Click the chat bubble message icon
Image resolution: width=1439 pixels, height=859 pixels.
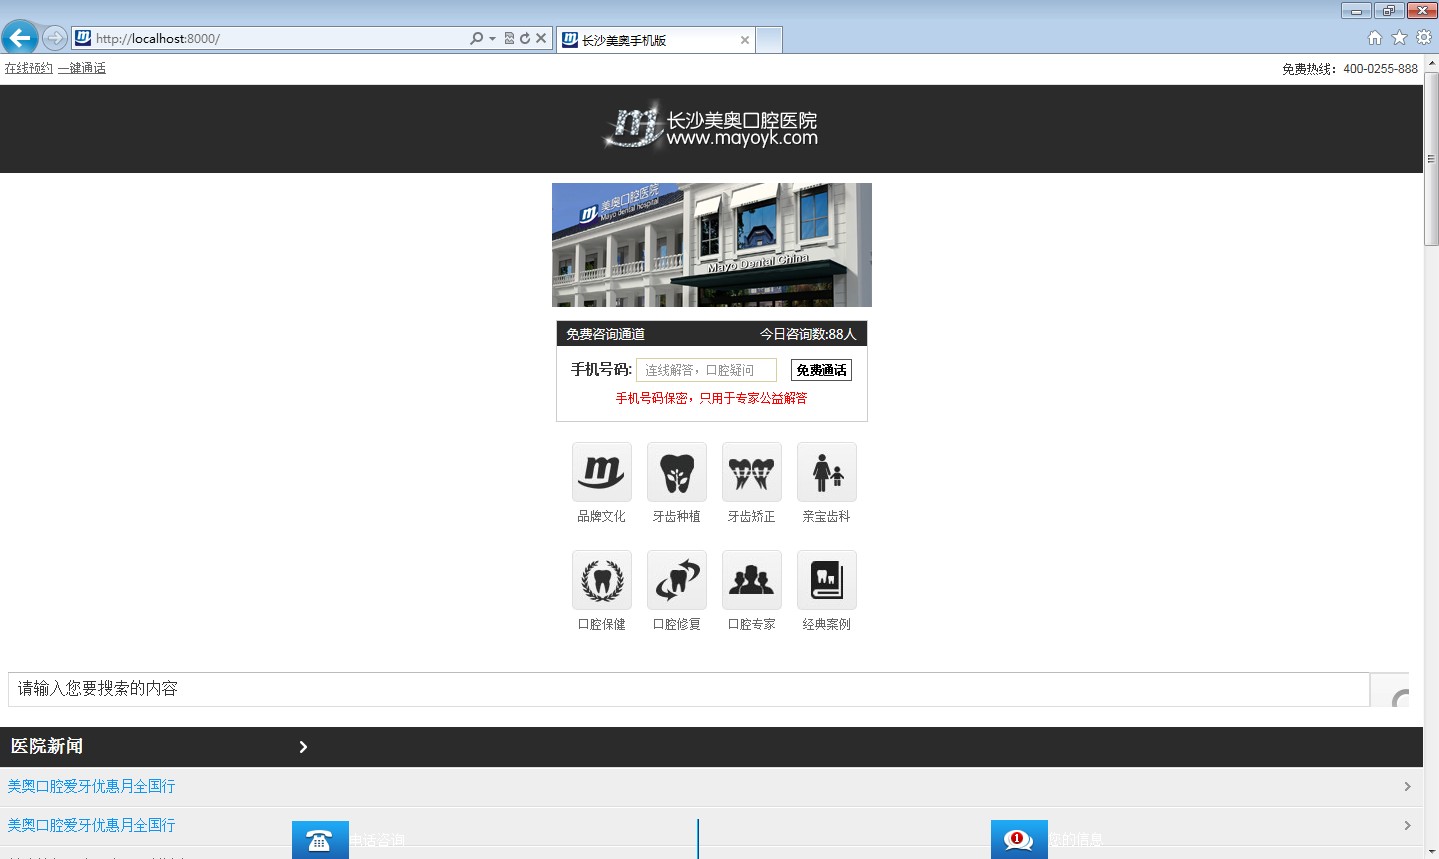point(1019,840)
